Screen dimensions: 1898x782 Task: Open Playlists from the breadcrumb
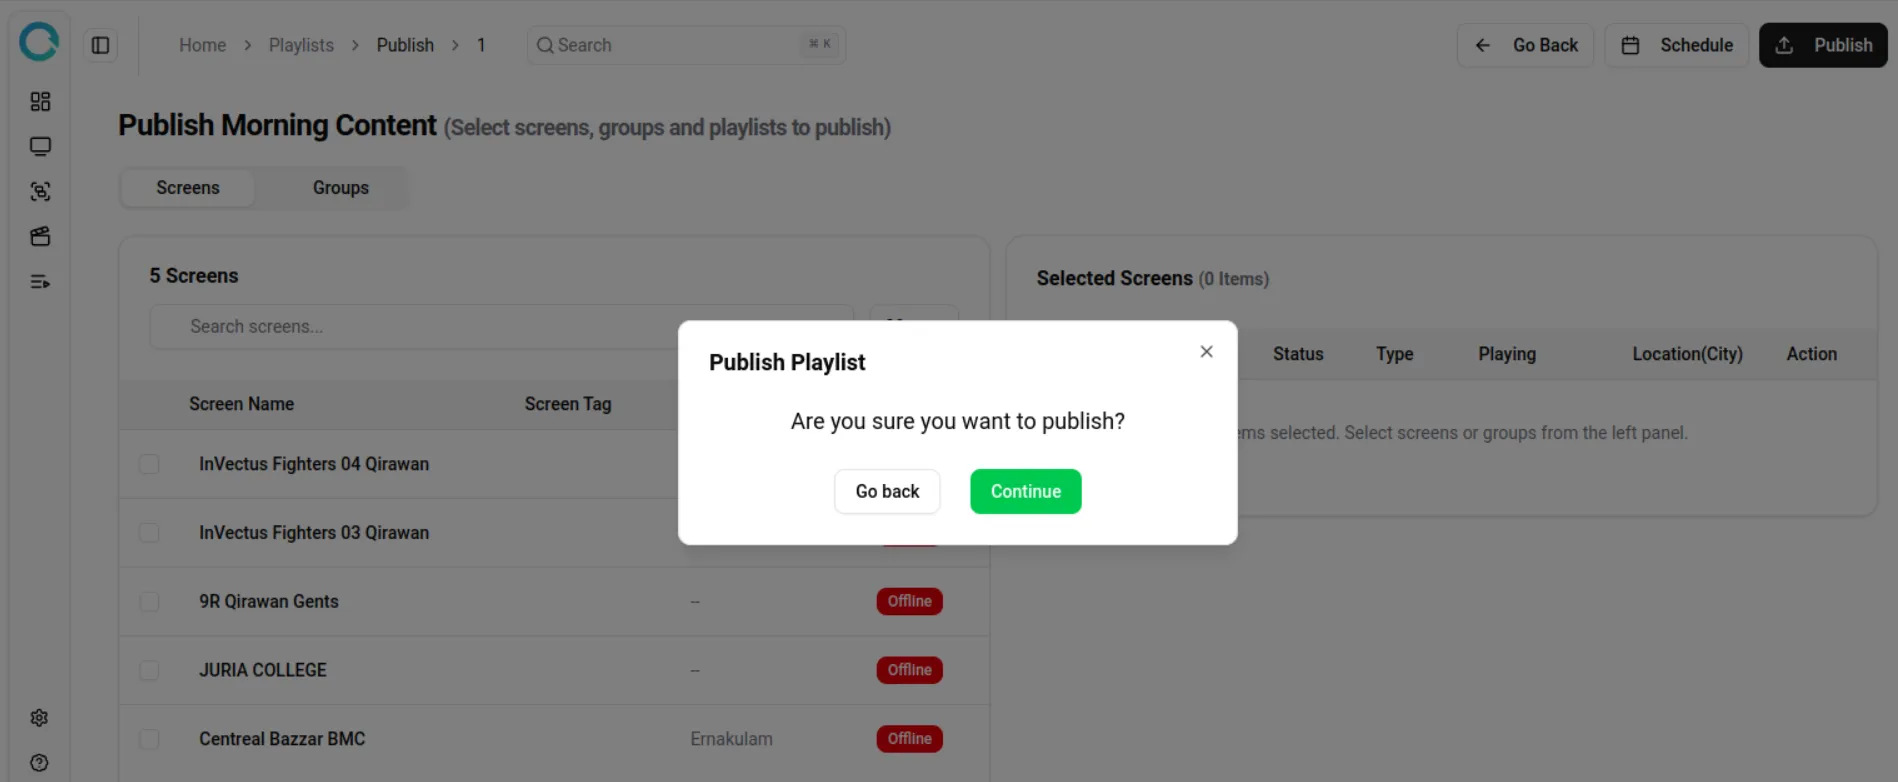301,45
